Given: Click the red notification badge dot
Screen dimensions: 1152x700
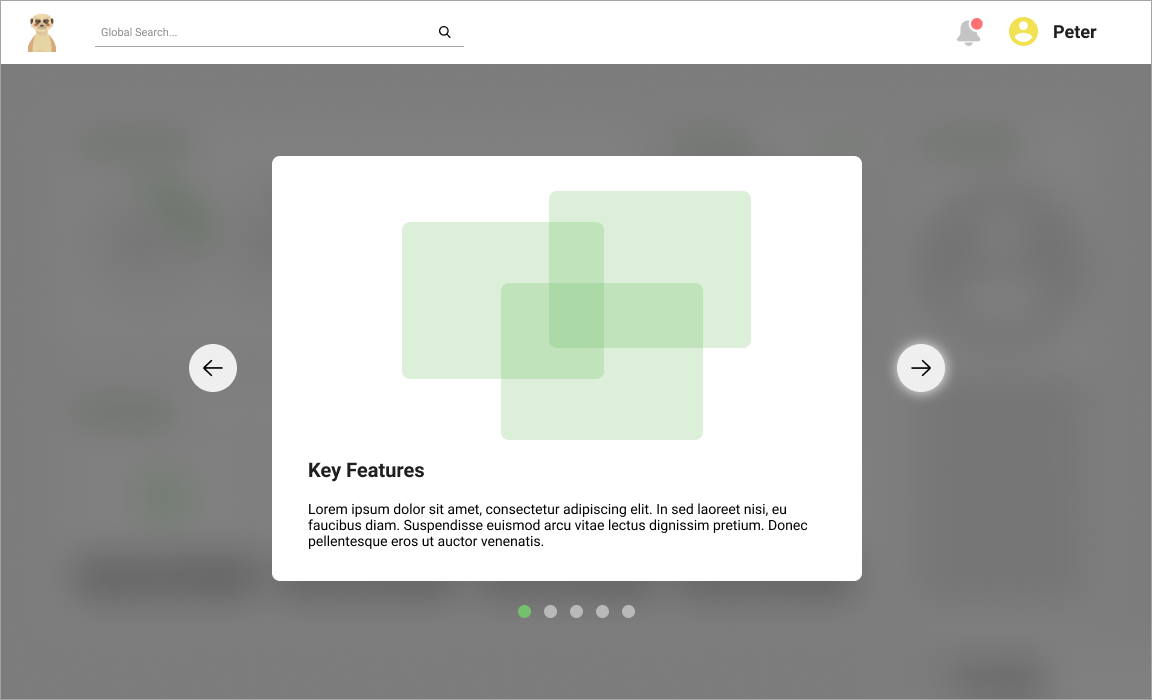Looking at the screenshot, I should (977, 24).
